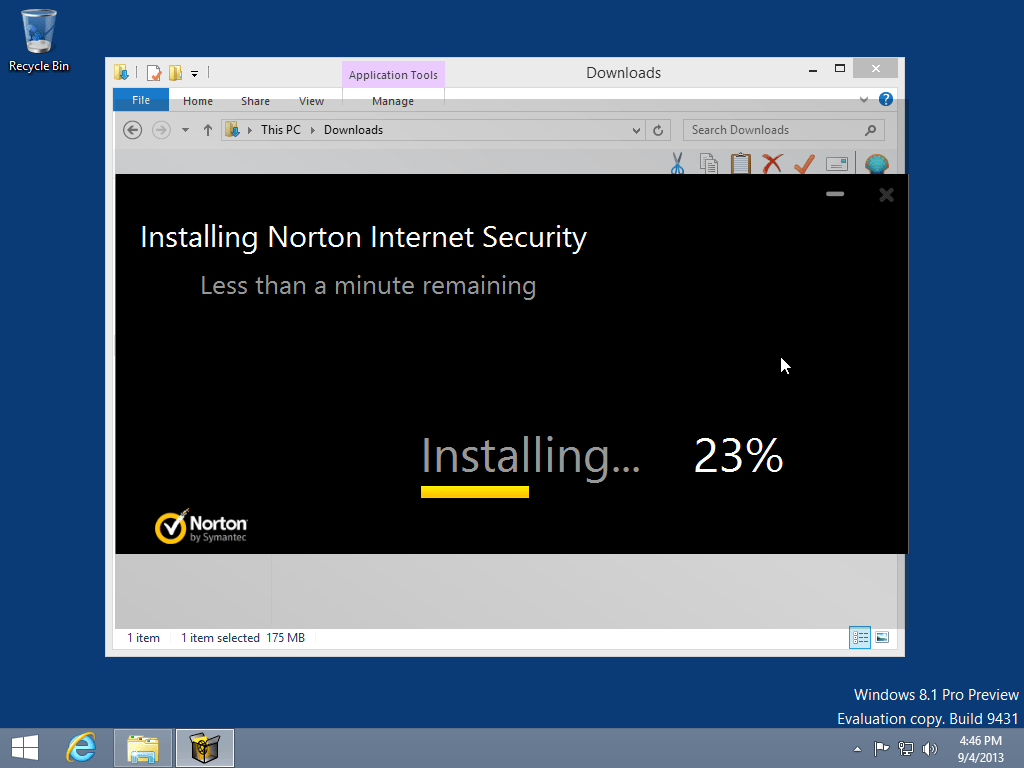Screen dimensions: 1024x768
Task: Select the Cut icon on the ribbon
Action: point(677,163)
